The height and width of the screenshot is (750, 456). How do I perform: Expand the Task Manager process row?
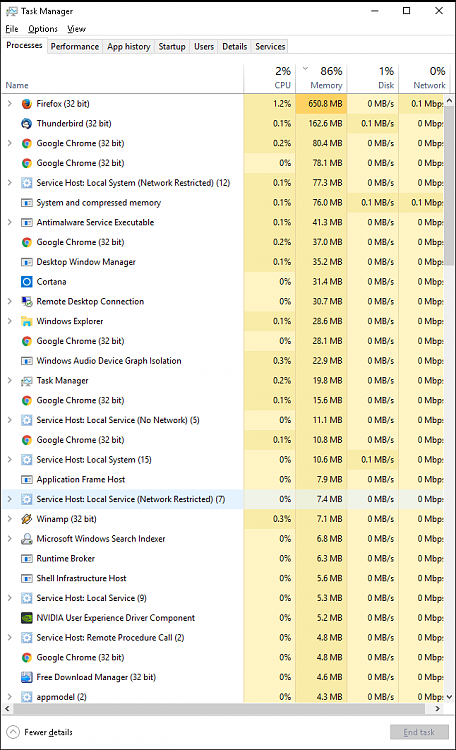click(x=10, y=381)
